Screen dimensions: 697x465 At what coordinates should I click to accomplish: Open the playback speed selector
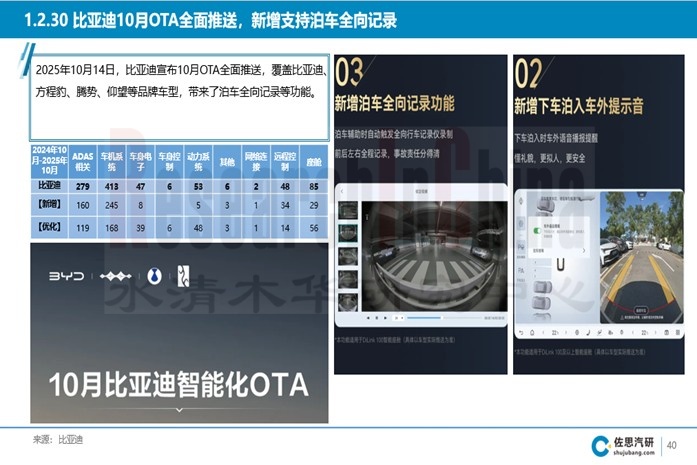click(x=398, y=318)
